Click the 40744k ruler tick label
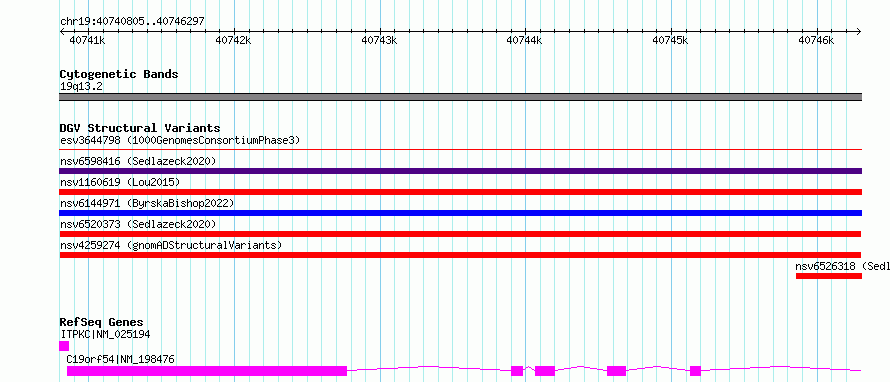 [524, 40]
